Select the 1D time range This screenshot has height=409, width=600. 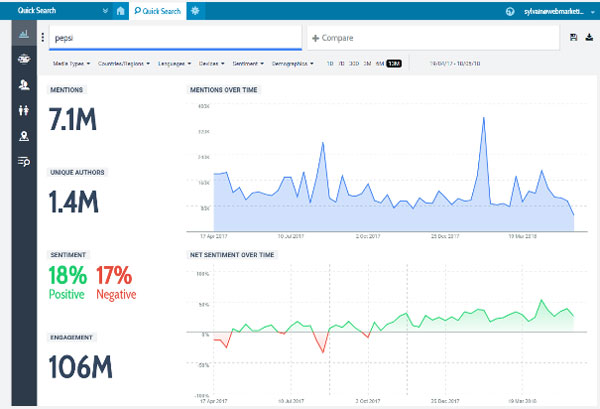330,64
